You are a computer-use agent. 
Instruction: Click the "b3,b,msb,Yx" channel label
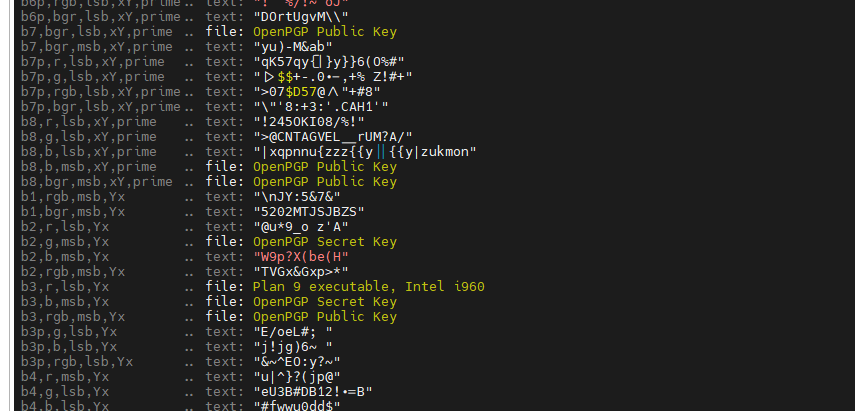click(65, 301)
